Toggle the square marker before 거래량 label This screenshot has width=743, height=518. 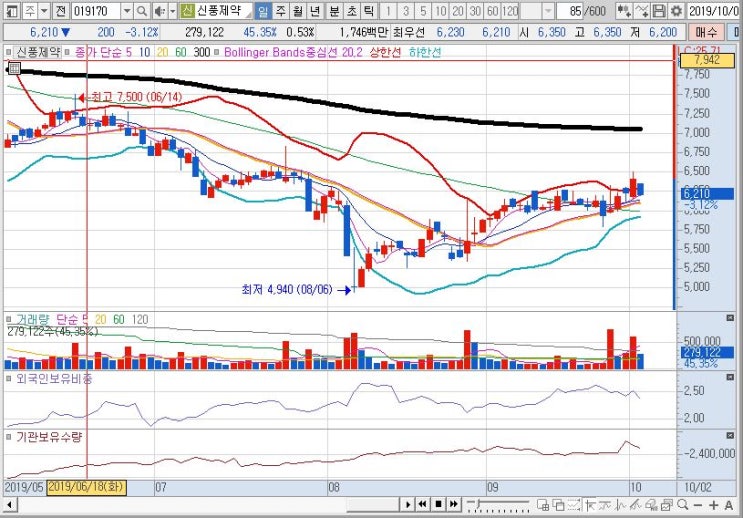point(9,319)
